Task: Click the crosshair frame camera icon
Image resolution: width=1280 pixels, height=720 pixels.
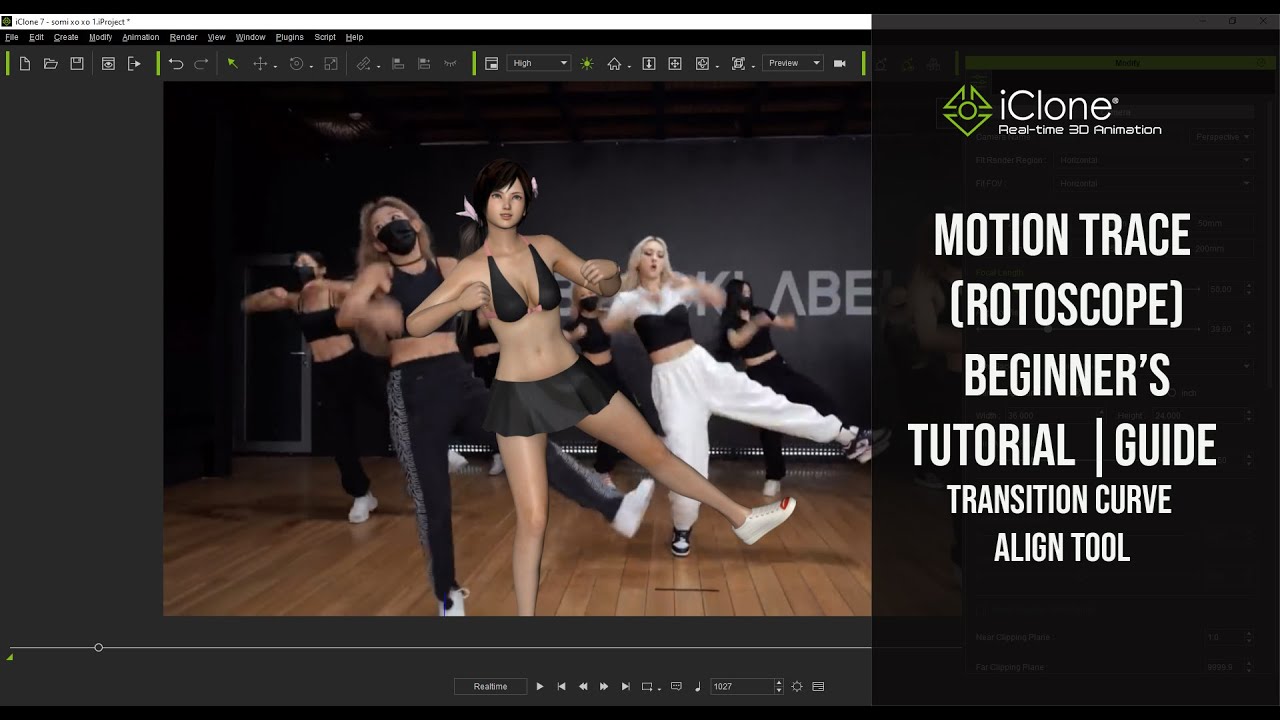Action: pos(675,63)
